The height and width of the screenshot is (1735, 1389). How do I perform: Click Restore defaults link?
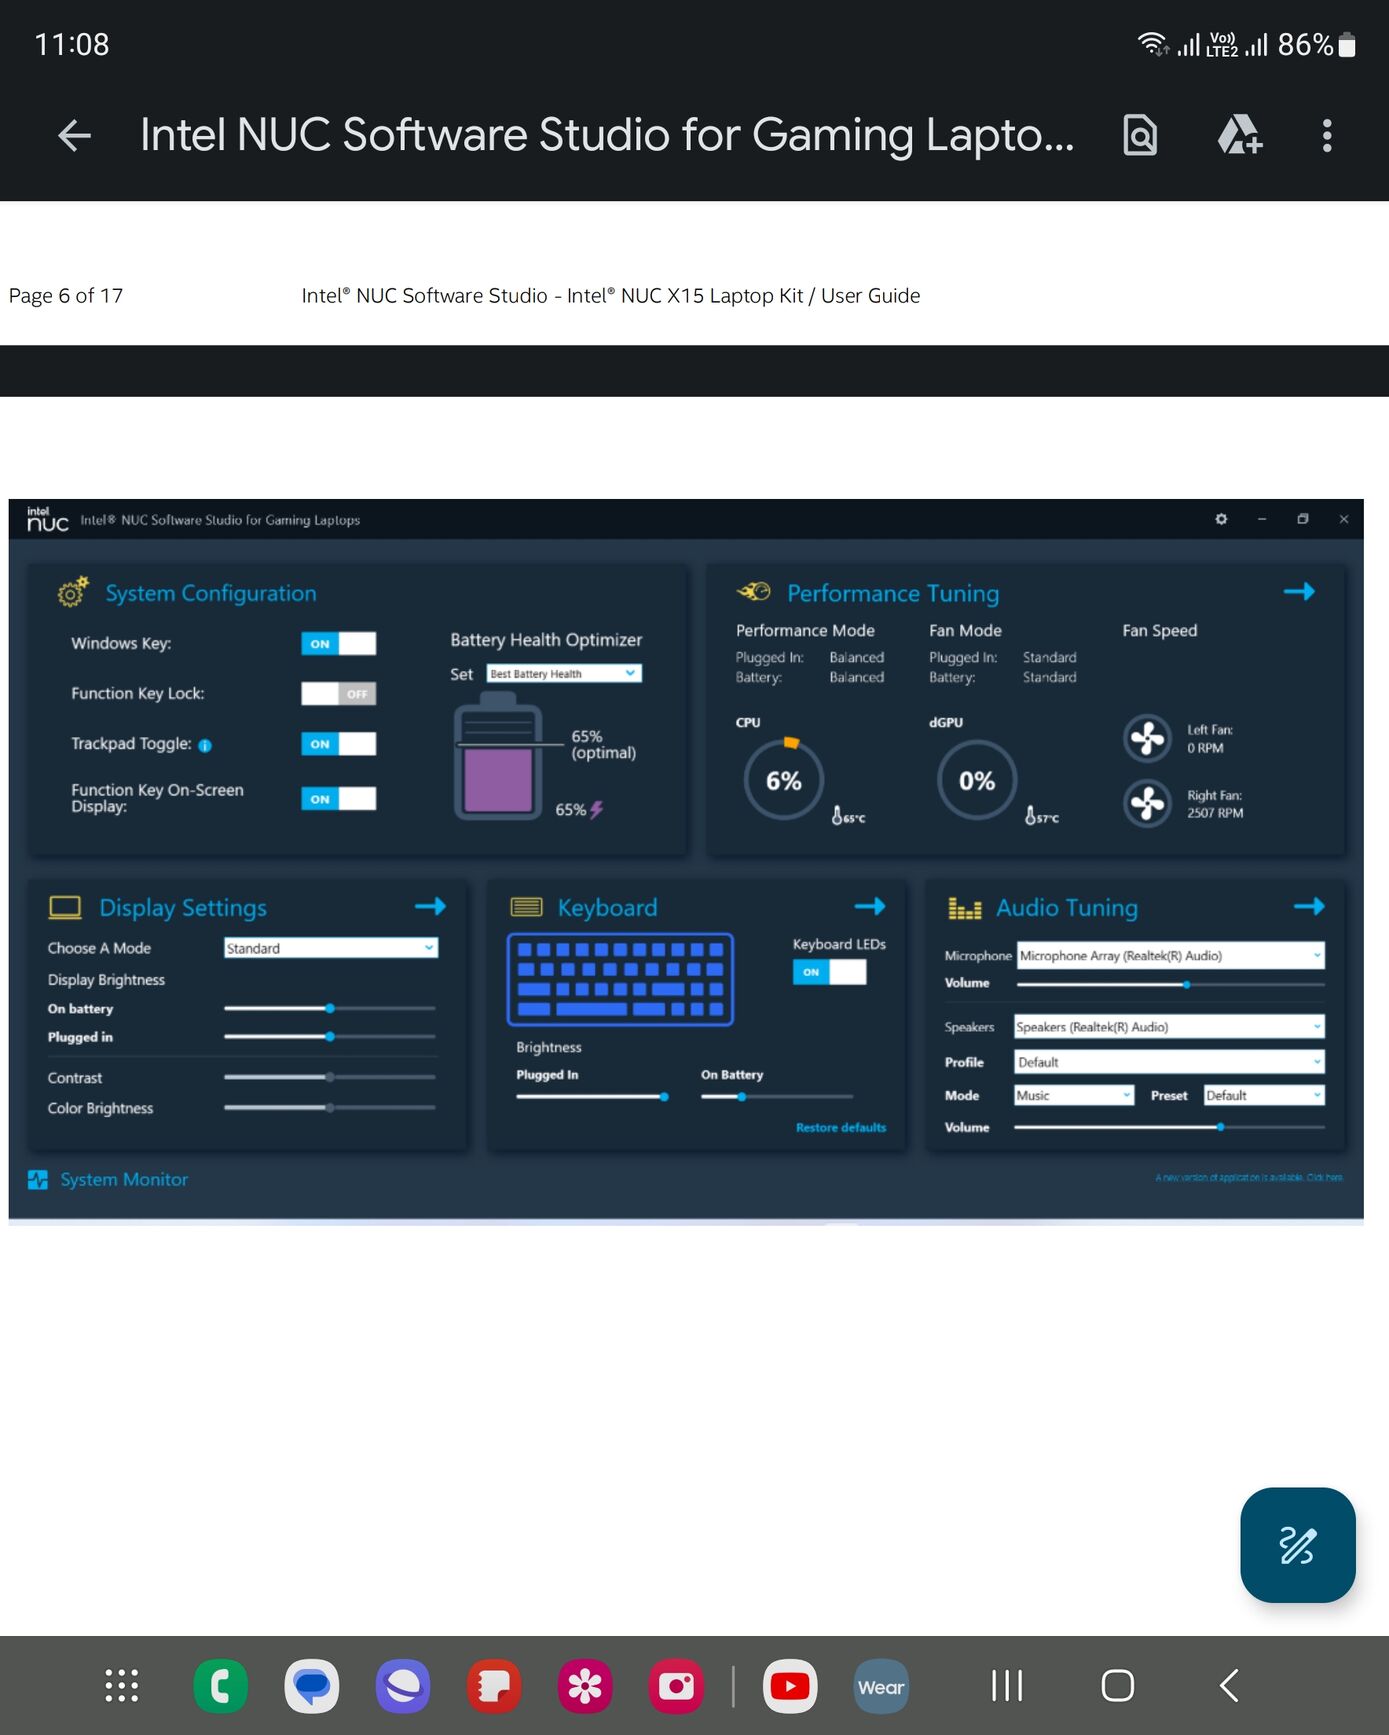coord(841,1127)
